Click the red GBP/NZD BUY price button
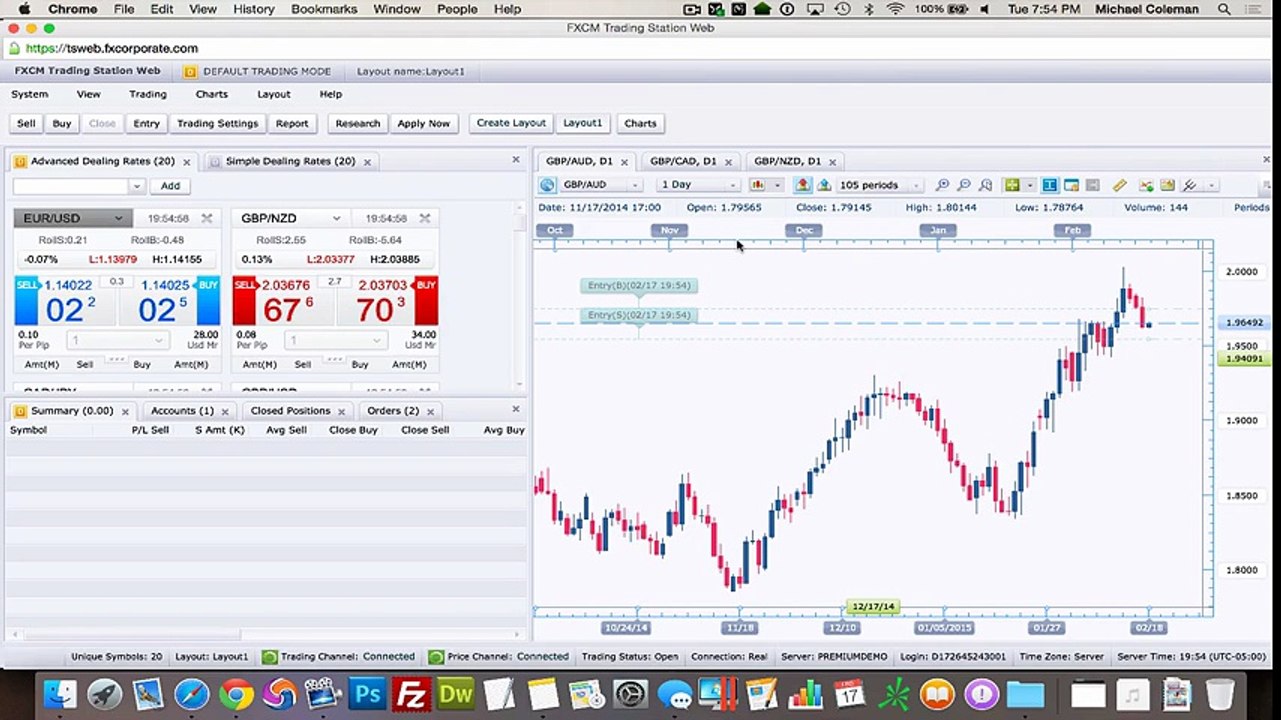The width and height of the screenshot is (1281, 720). (386, 300)
